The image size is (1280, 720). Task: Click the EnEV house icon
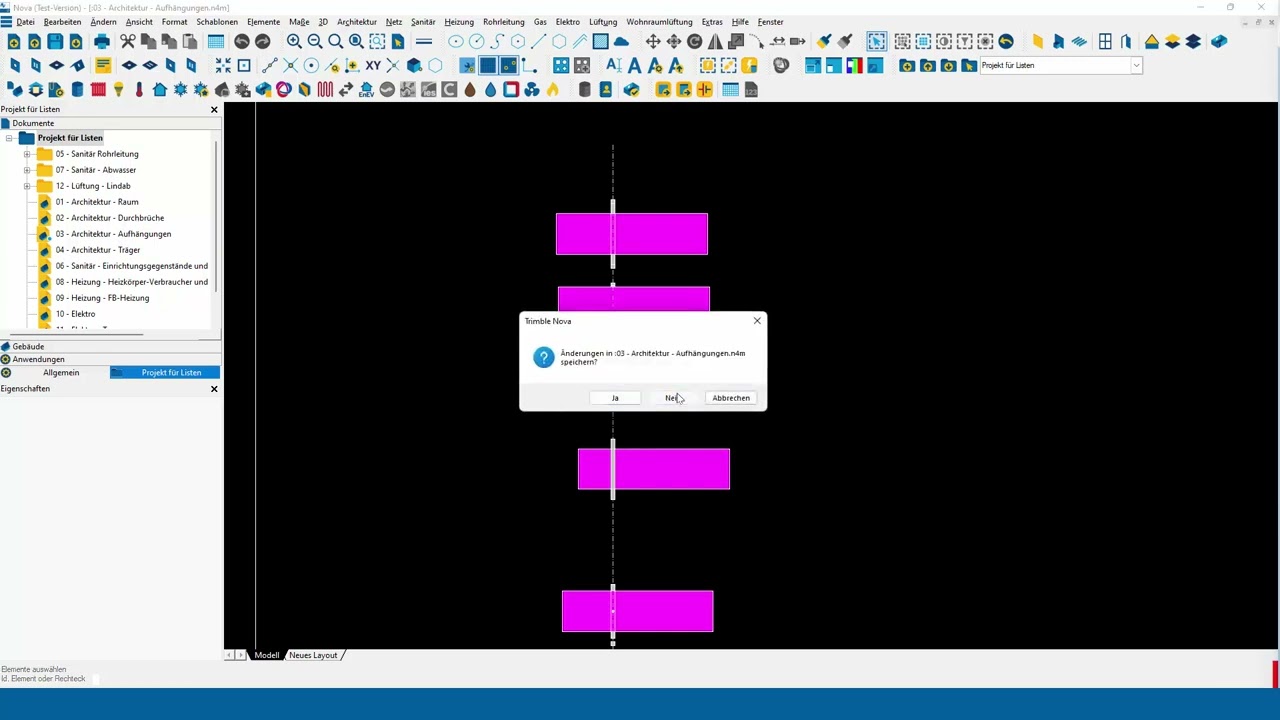point(366,90)
